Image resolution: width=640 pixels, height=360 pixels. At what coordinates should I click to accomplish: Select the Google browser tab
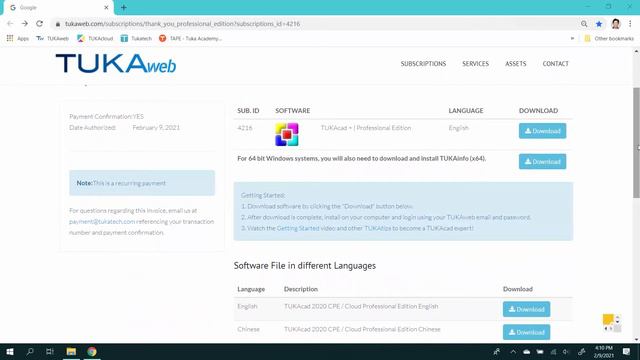57,7
